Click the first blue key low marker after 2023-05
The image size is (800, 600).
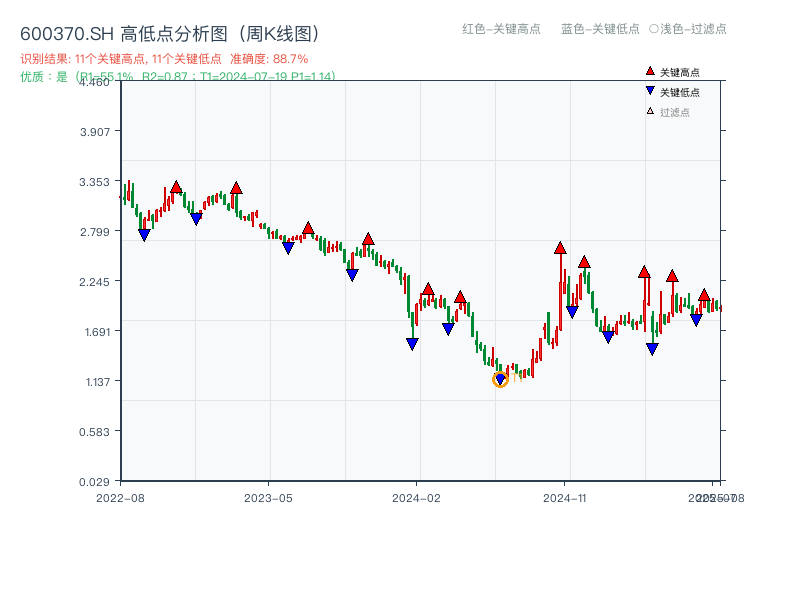[288, 248]
